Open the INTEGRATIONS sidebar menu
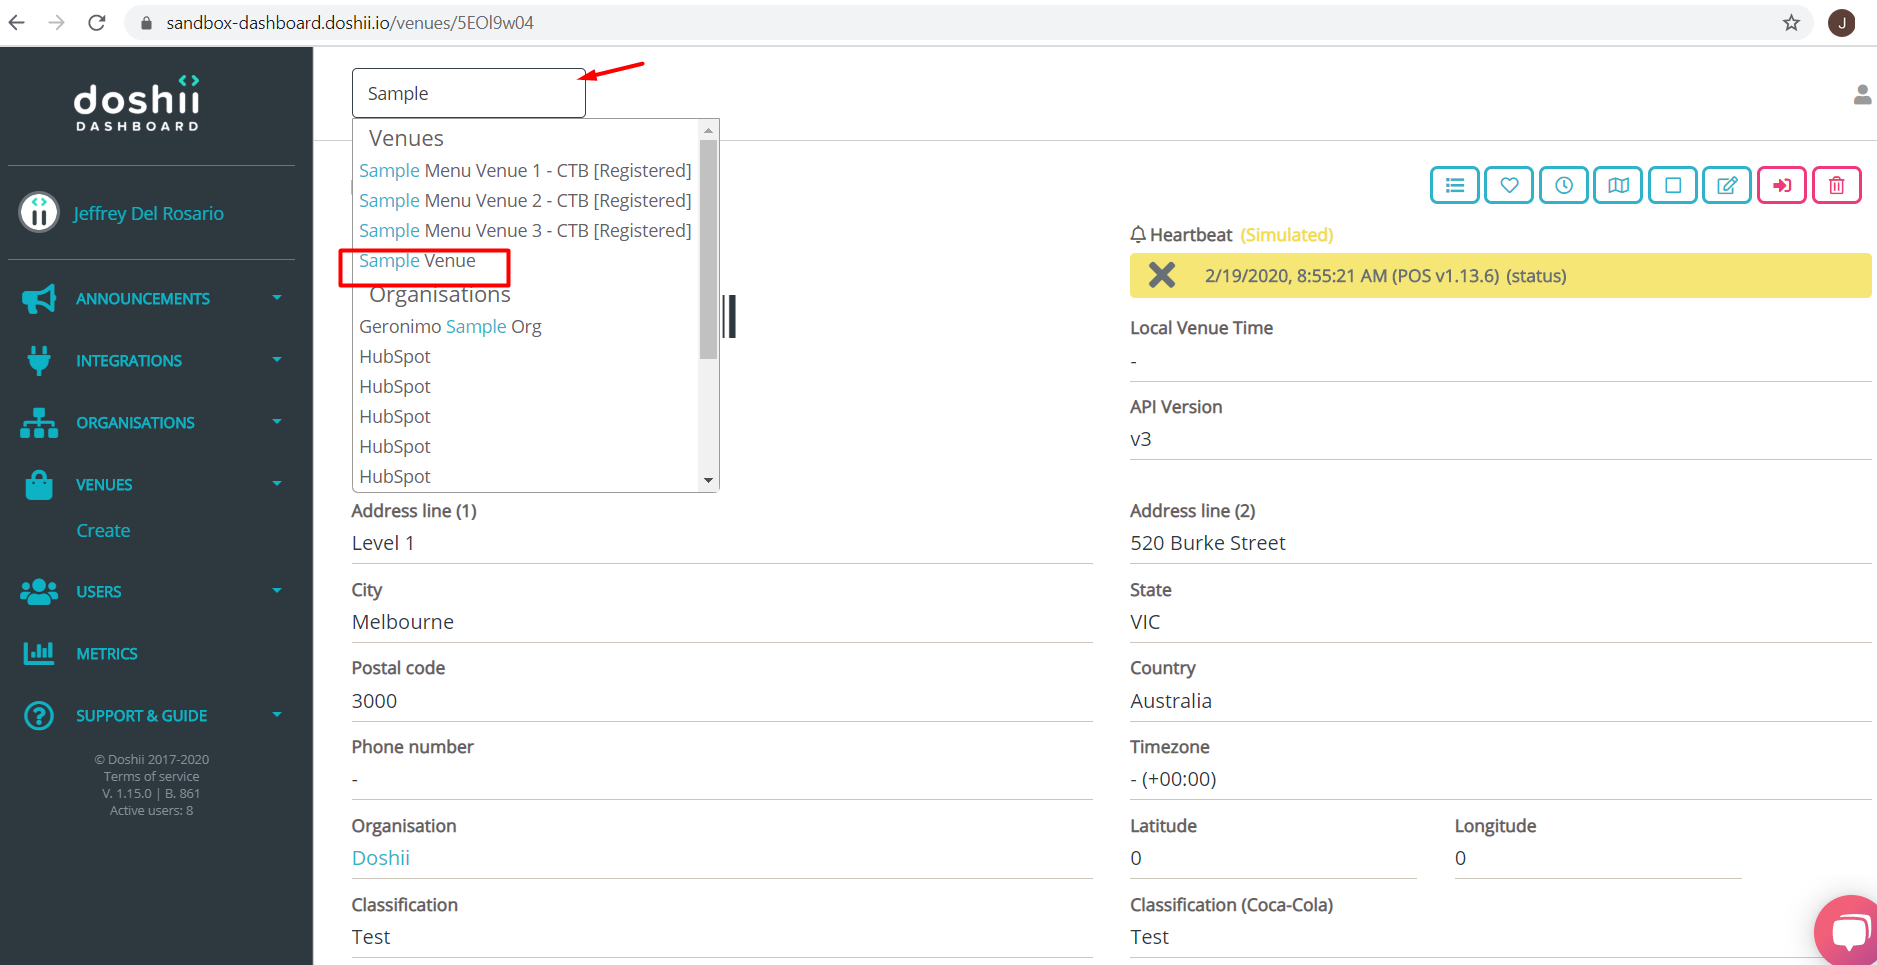The image size is (1877, 965). coord(129,361)
